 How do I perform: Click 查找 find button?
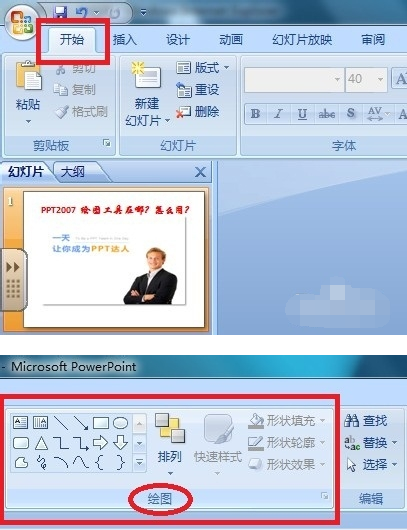(x=365, y=421)
